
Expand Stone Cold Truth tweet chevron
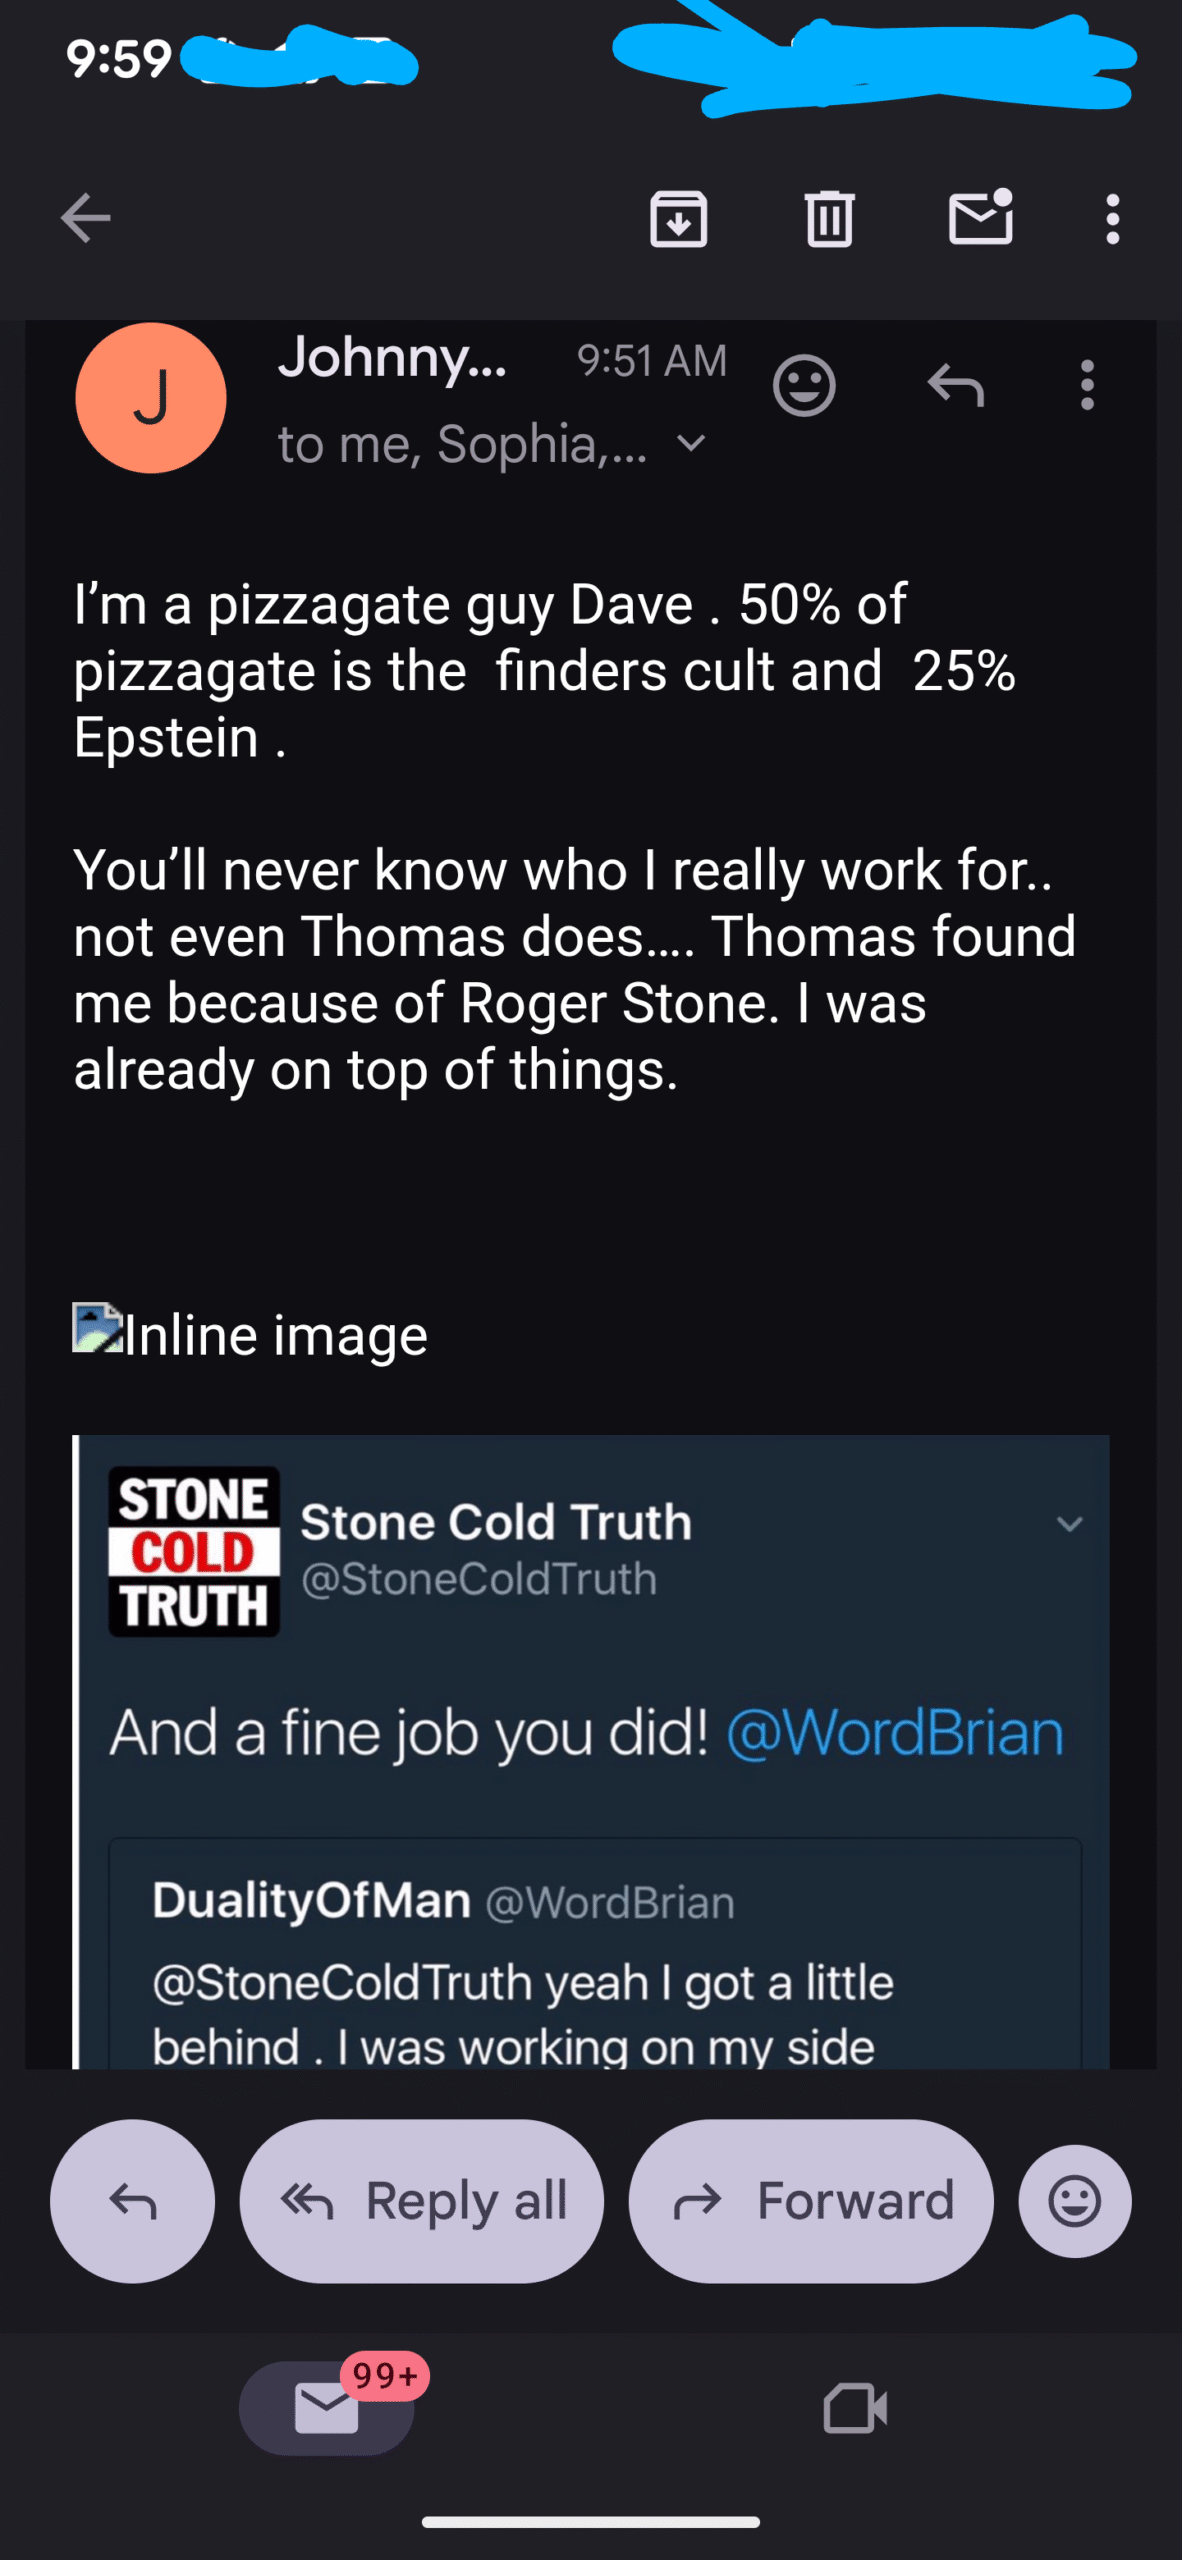click(x=1069, y=1524)
